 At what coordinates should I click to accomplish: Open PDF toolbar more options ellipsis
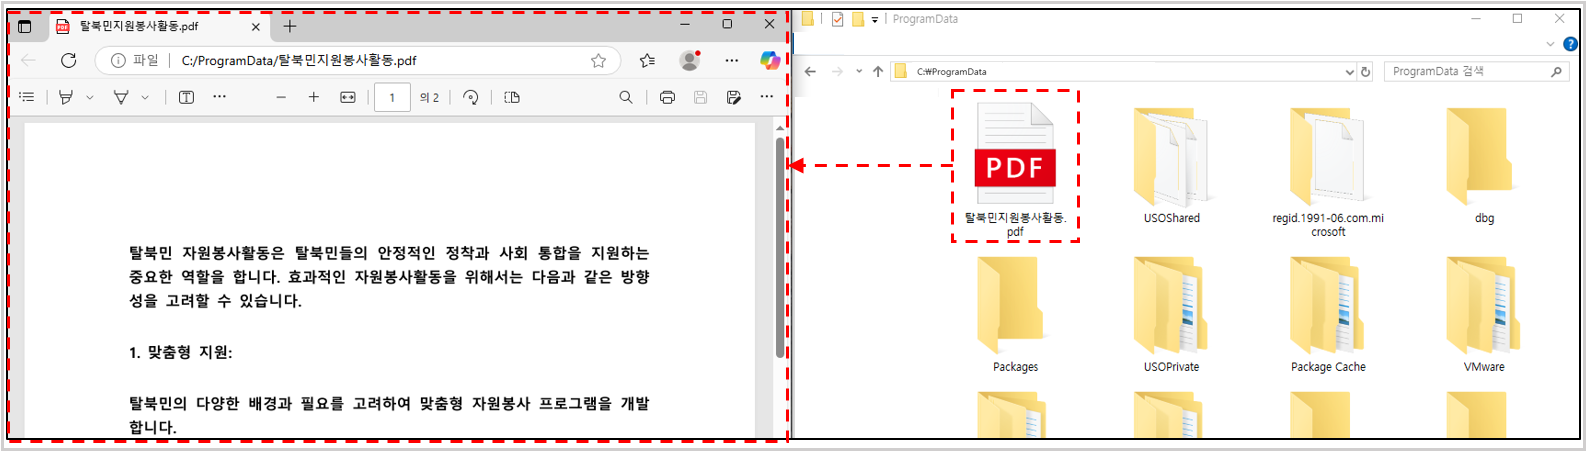pyautogui.click(x=766, y=97)
